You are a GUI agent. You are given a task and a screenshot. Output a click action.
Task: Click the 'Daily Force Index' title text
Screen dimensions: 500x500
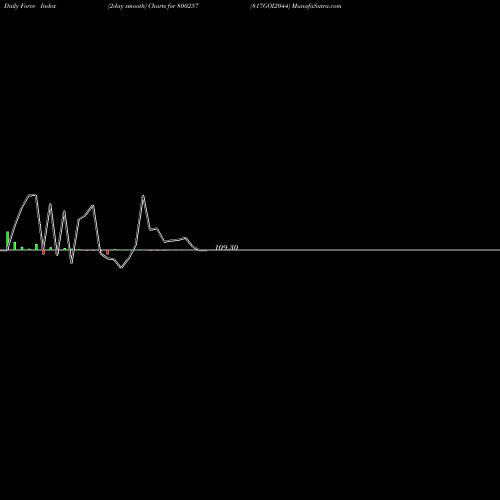(x=30, y=6)
